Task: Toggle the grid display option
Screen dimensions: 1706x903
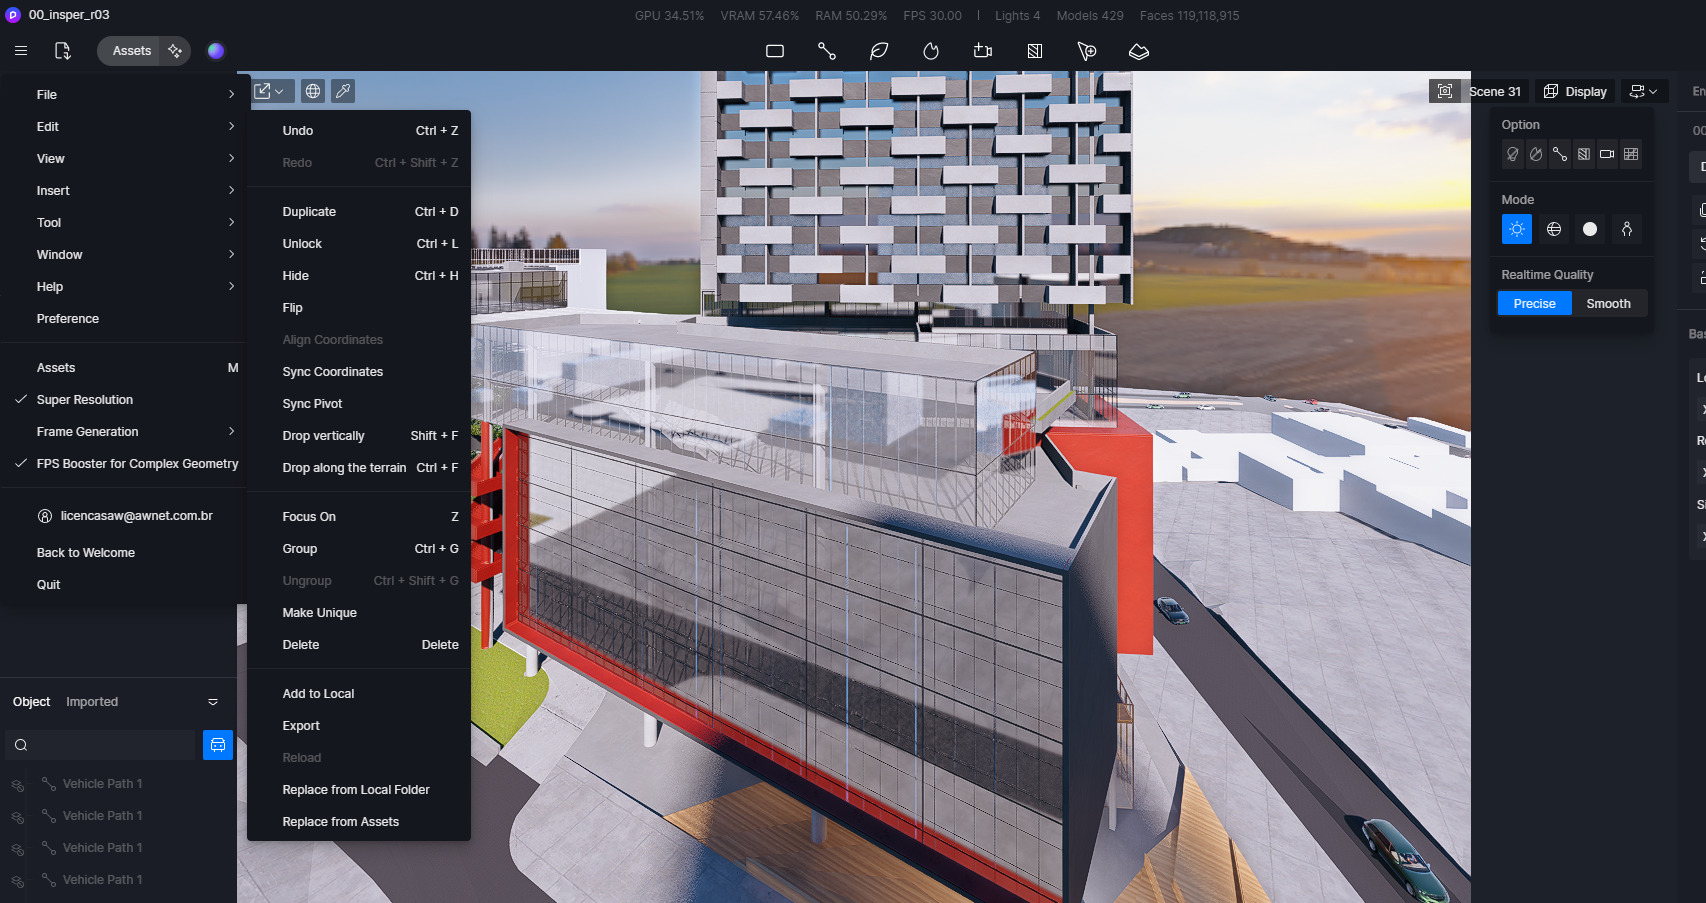Action: [x=1631, y=154]
